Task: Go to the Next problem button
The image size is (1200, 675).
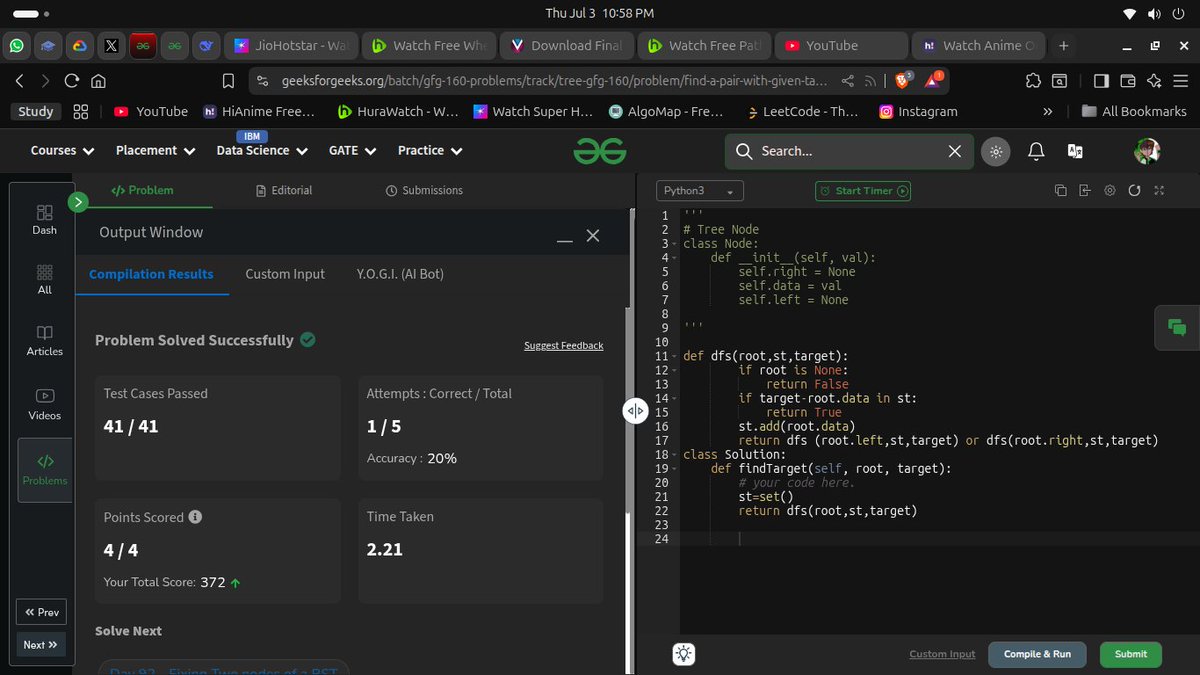Action: click(x=41, y=645)
